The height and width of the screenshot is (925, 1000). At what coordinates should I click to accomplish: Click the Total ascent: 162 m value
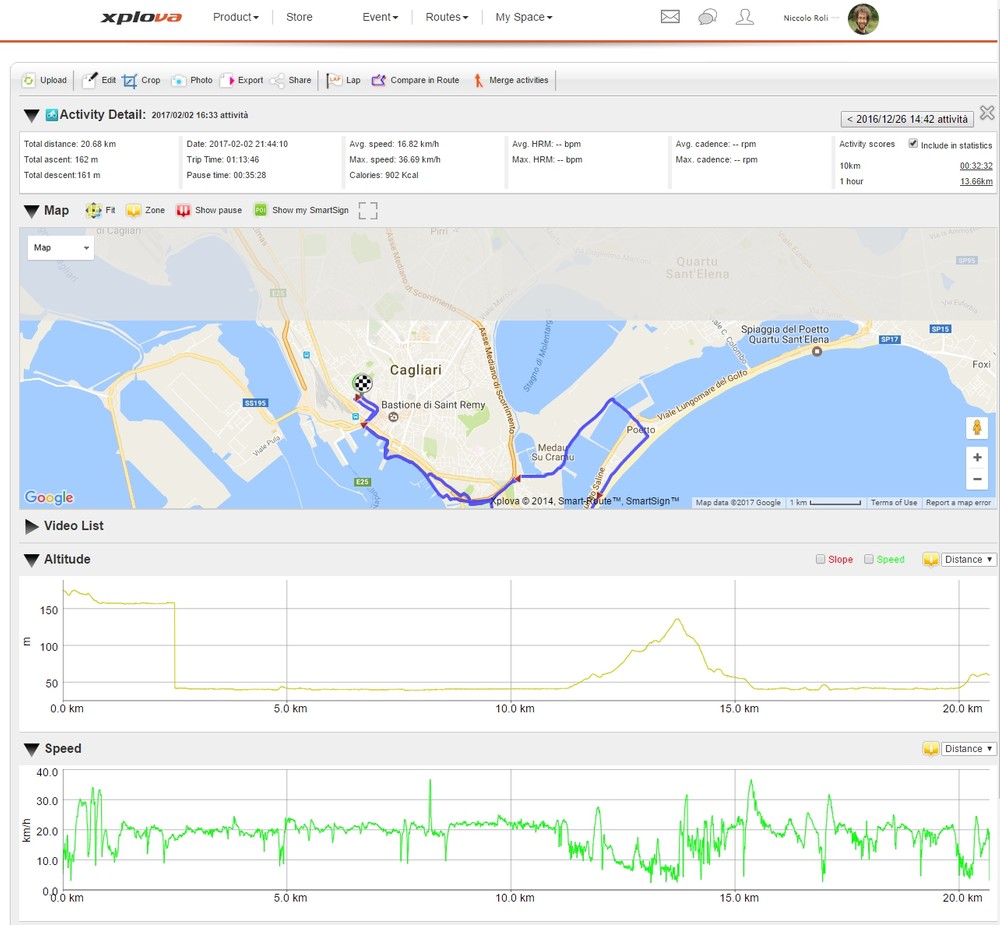[x=61, y=159]
